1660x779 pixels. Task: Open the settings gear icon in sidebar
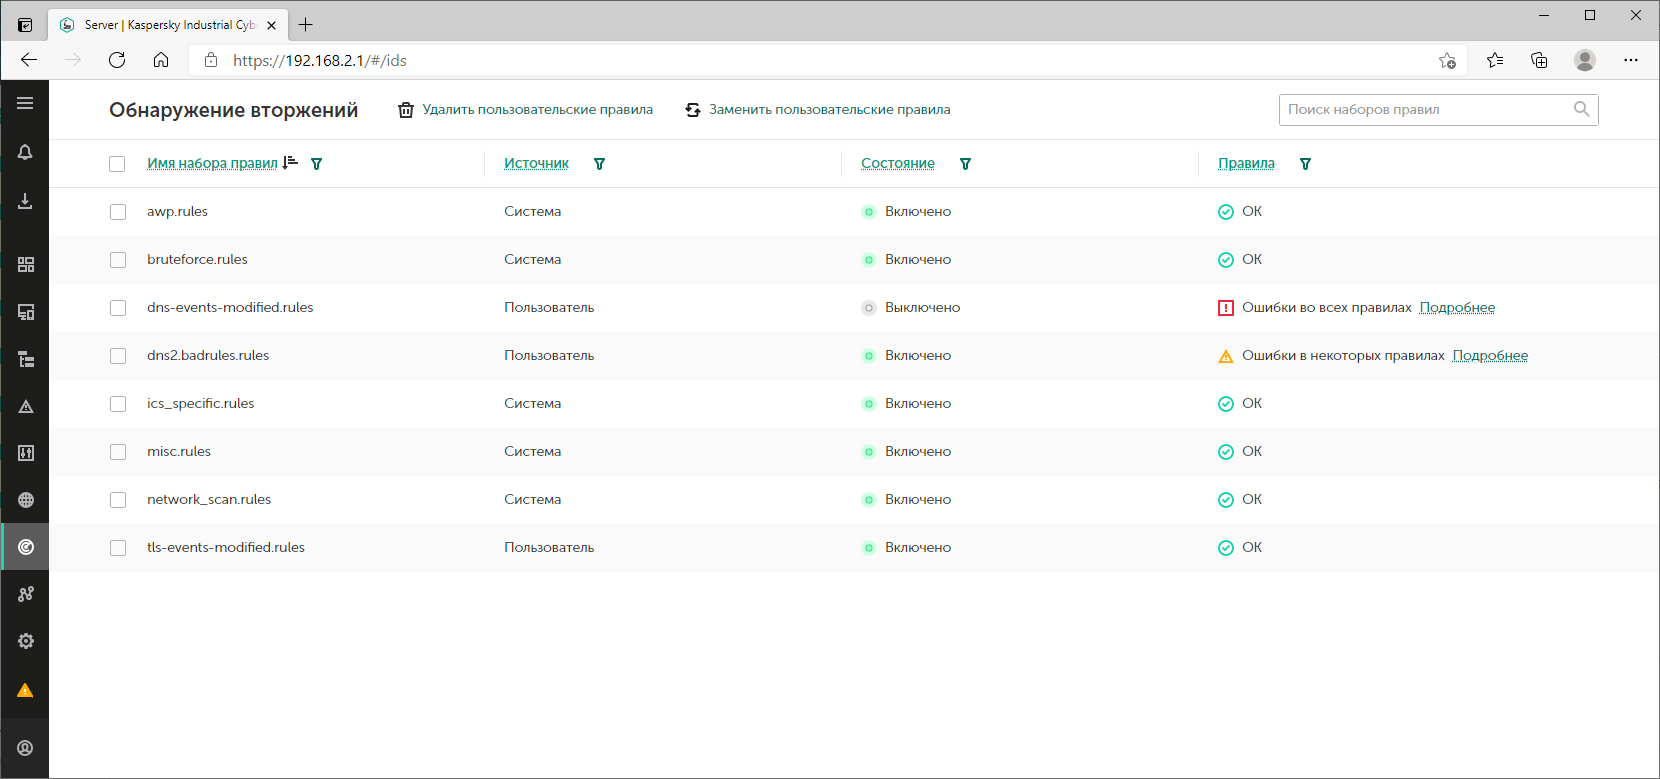26,641
